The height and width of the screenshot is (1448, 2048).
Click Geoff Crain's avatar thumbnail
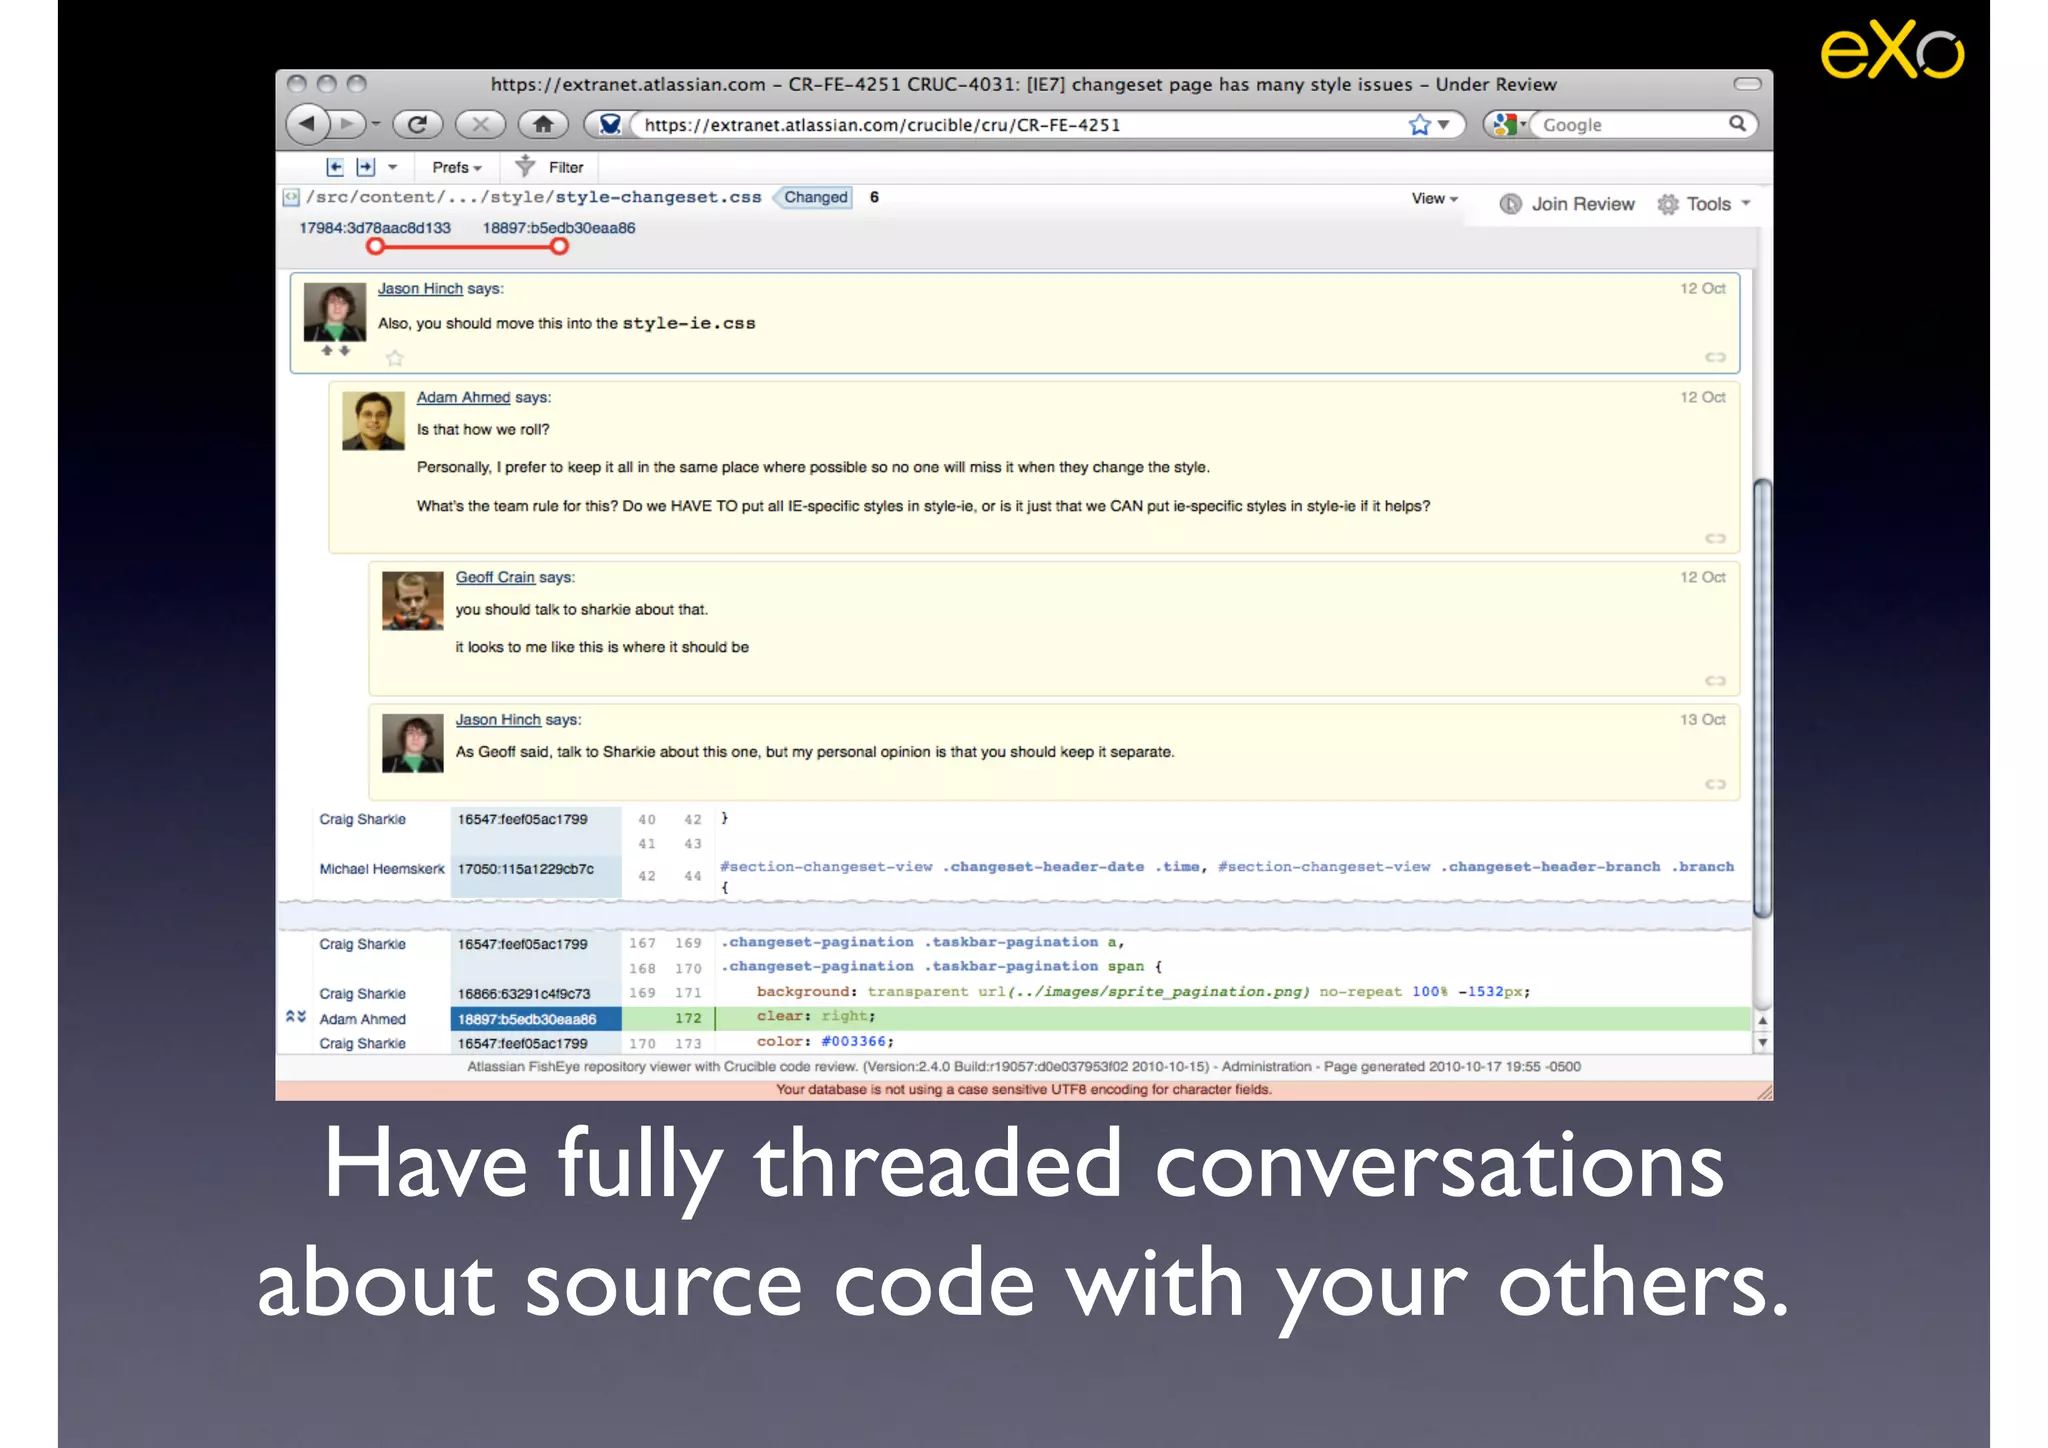(412, 600)
